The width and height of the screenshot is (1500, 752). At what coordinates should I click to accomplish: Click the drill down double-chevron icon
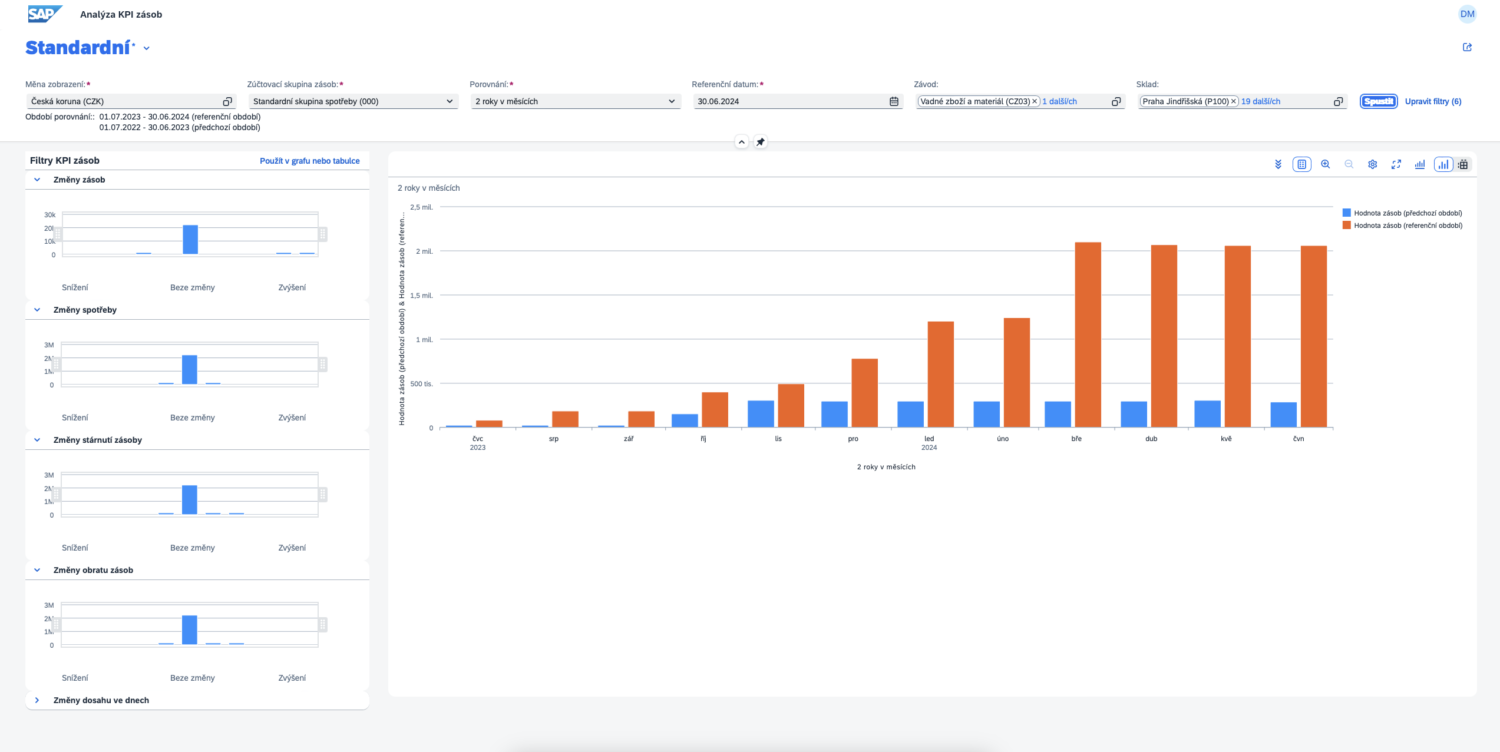tap(1278, 164)
